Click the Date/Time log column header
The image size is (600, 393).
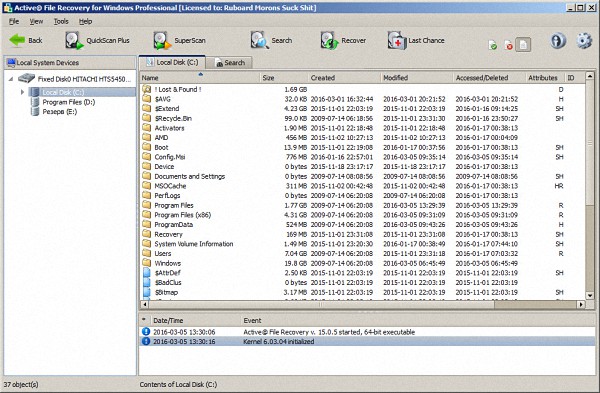click(x=195, y=320)
